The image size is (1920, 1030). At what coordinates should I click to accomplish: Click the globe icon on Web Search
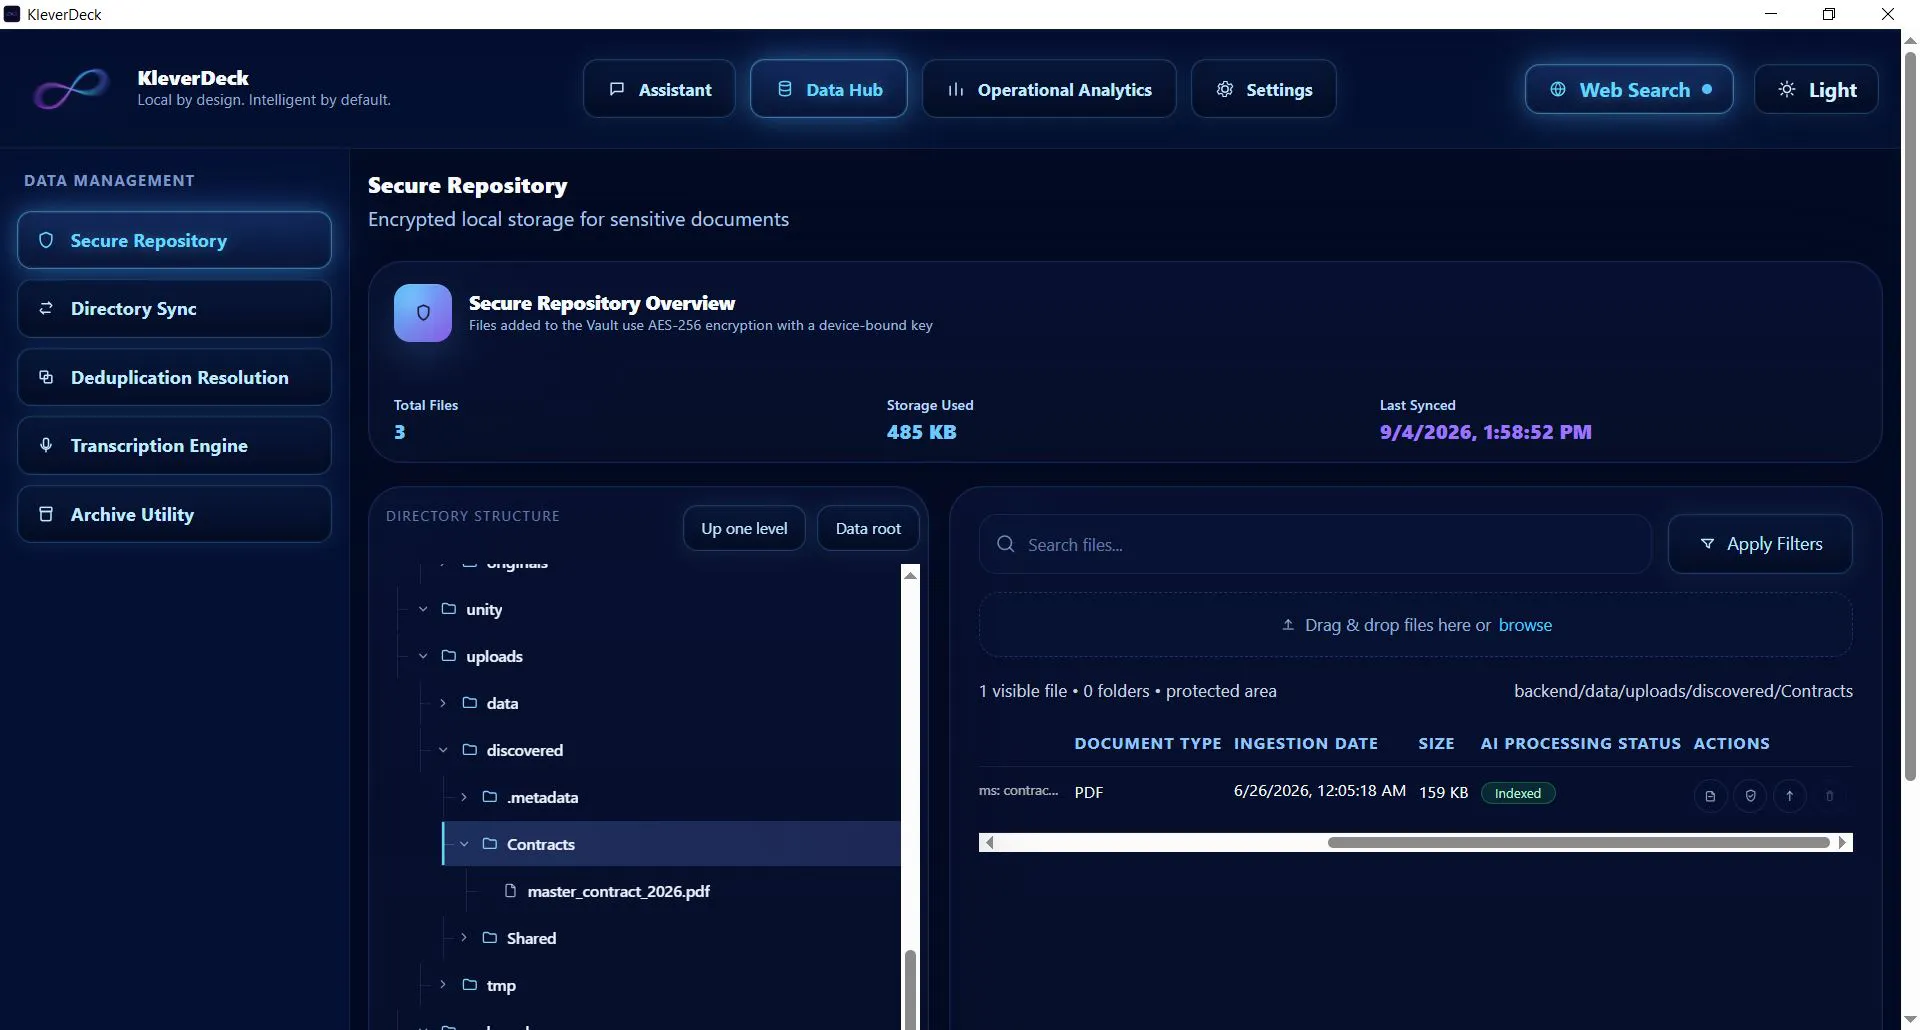click(1558, 90)
